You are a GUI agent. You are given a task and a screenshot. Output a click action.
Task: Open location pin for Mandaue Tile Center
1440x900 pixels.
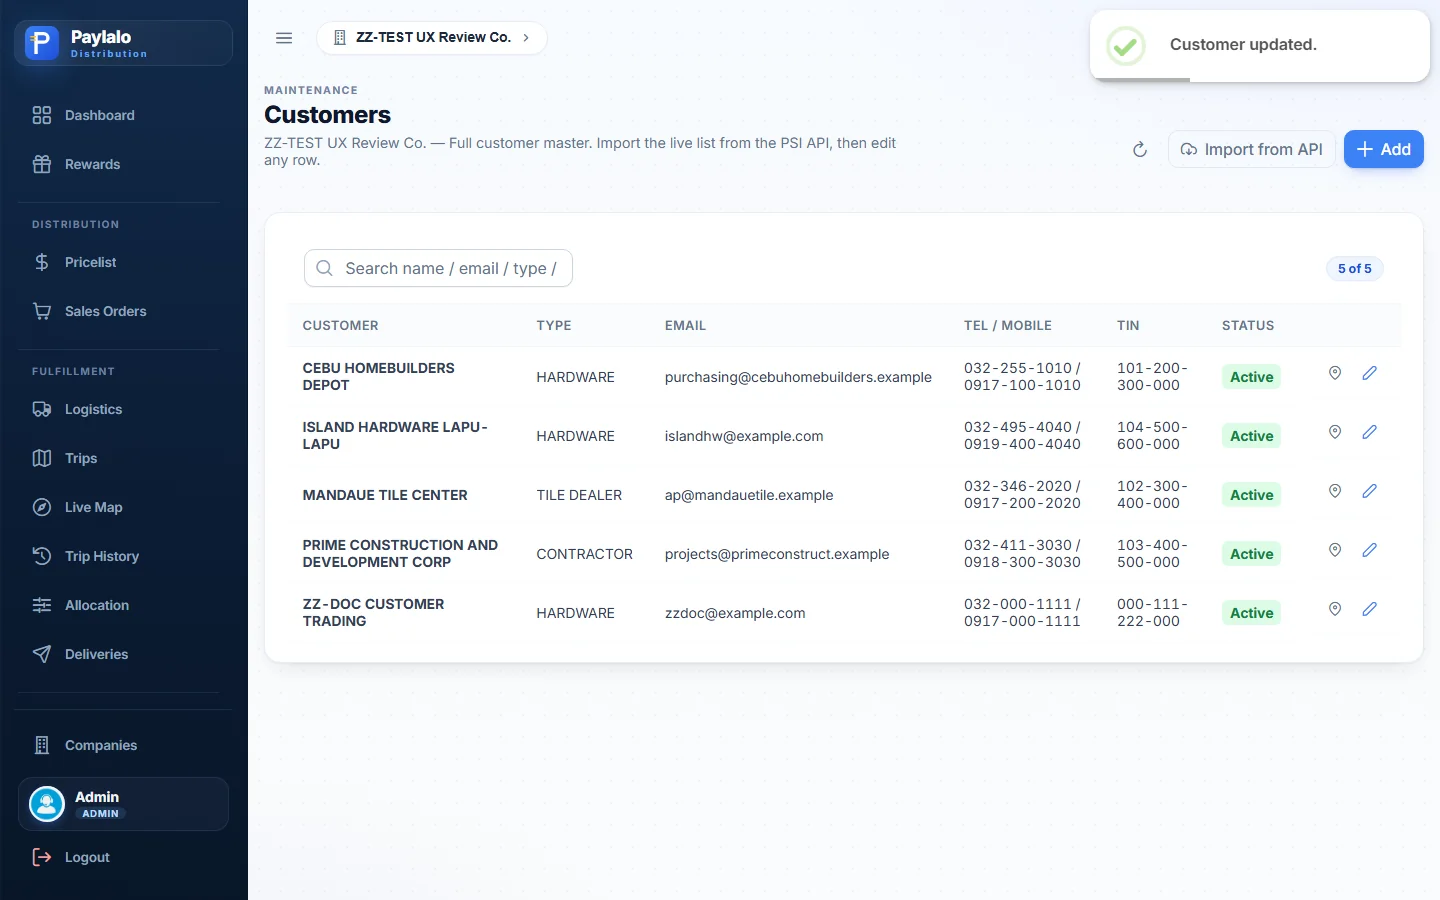[1334, 491]
